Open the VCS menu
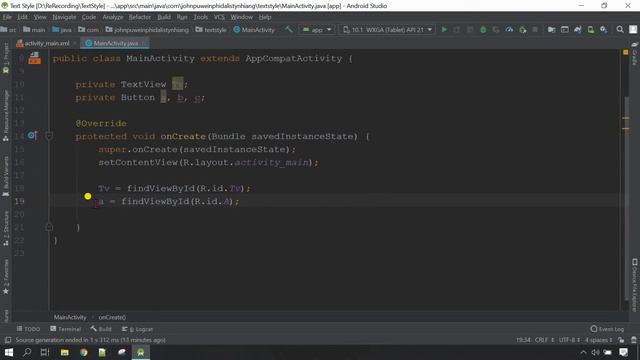This screenshot has width=640, height=360. (219, 17)
